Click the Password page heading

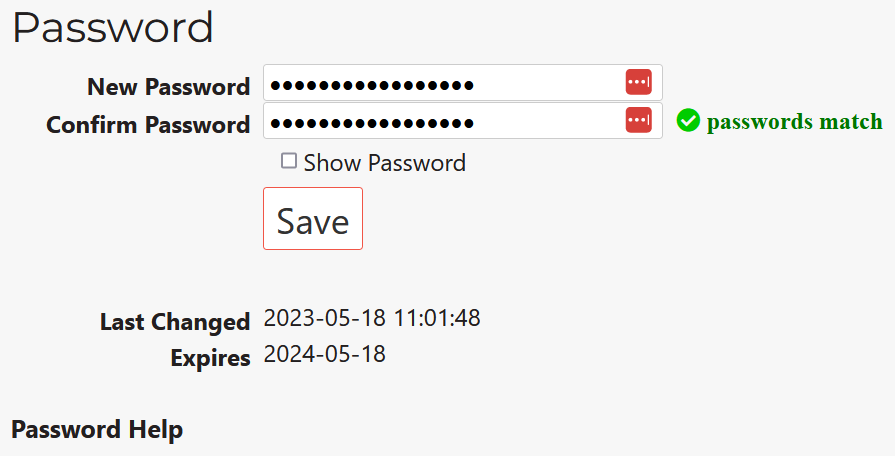click(x=113, y=27)
